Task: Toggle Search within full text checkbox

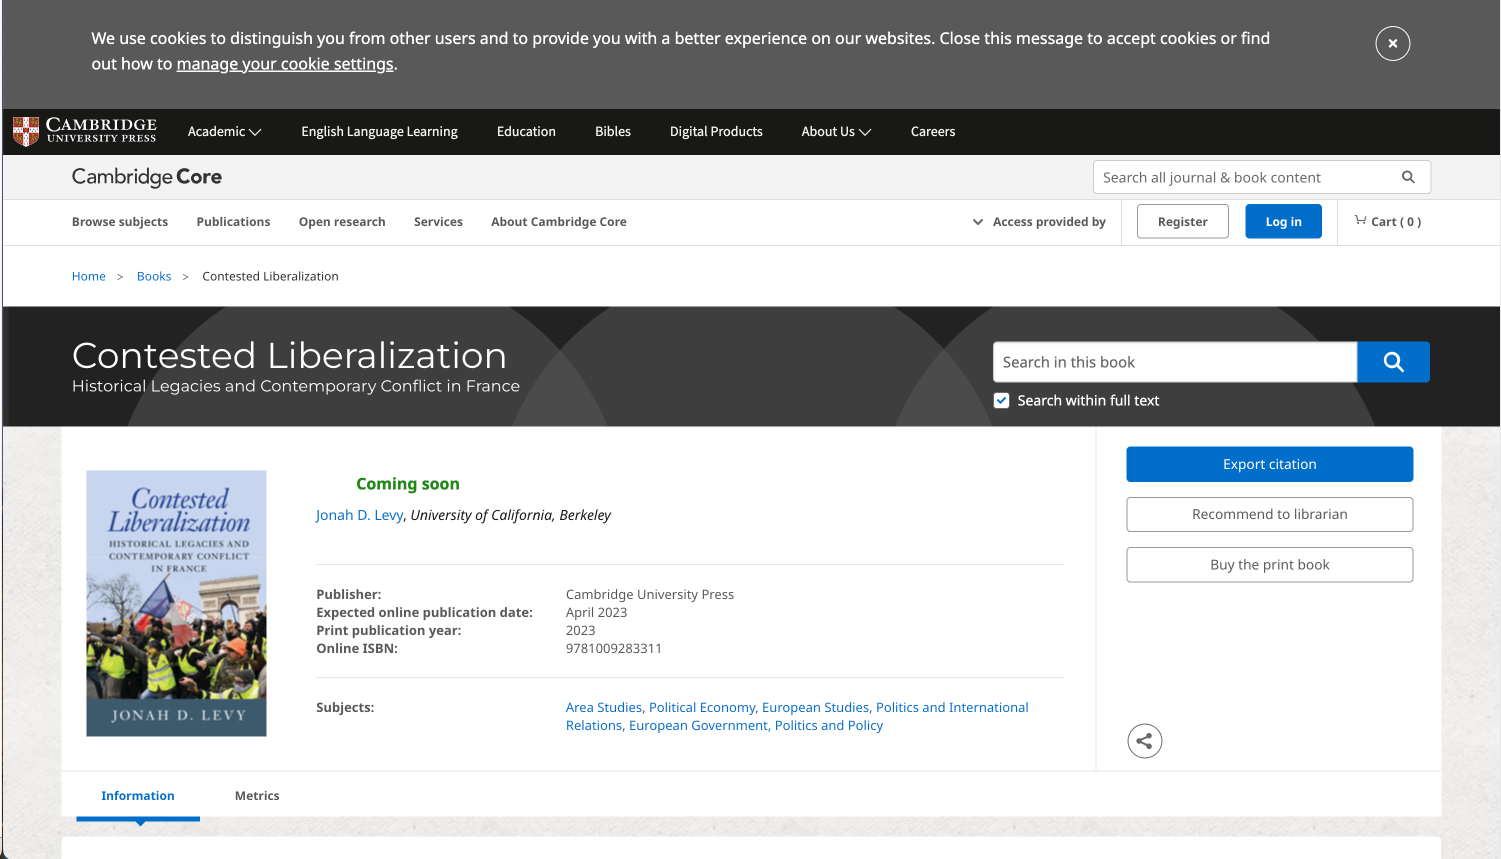Action: [1001, 401]
